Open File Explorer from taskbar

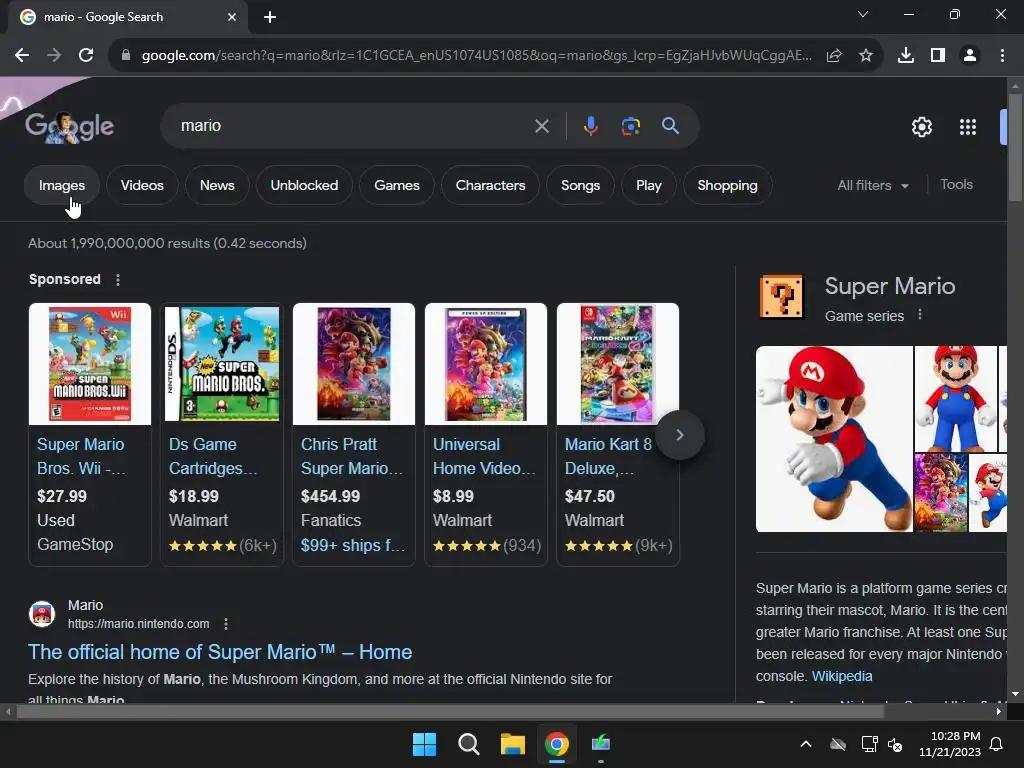click(x=513, y=744)
